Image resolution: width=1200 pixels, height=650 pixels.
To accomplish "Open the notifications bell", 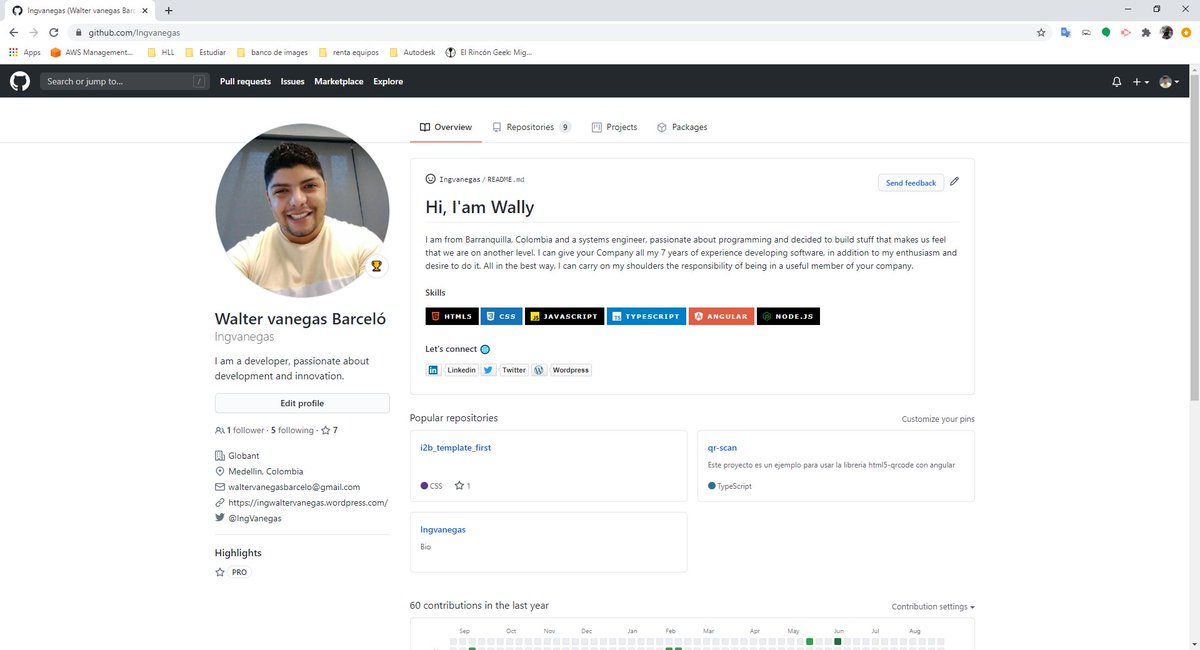I will [1117, 82].
